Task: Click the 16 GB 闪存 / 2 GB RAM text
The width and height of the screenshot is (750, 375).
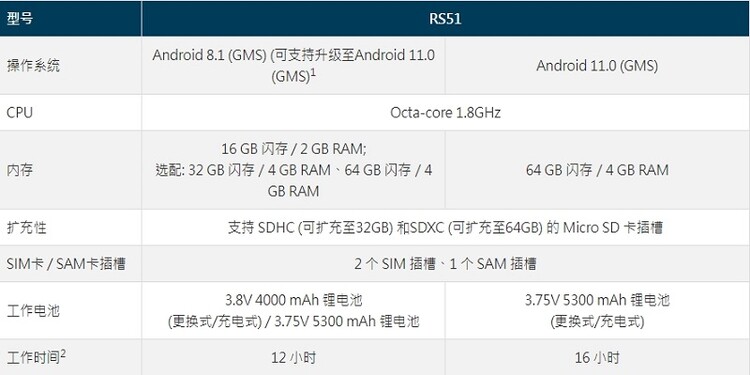Action: (x=293, y=149)
